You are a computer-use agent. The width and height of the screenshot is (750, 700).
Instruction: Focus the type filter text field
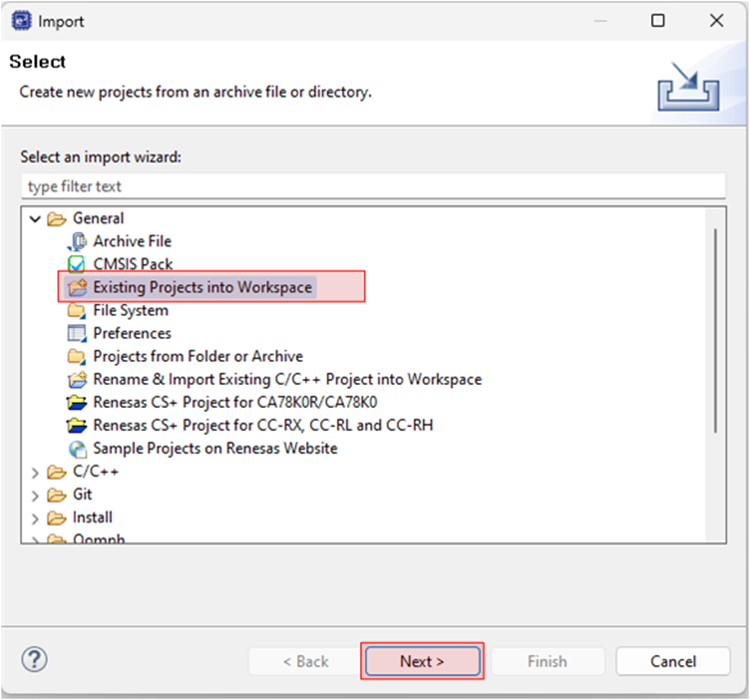coord(374,186)
